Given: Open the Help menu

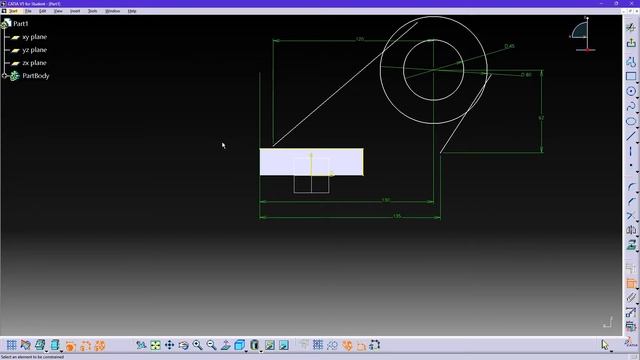Looking at the screenshot, I should point(132,11).
